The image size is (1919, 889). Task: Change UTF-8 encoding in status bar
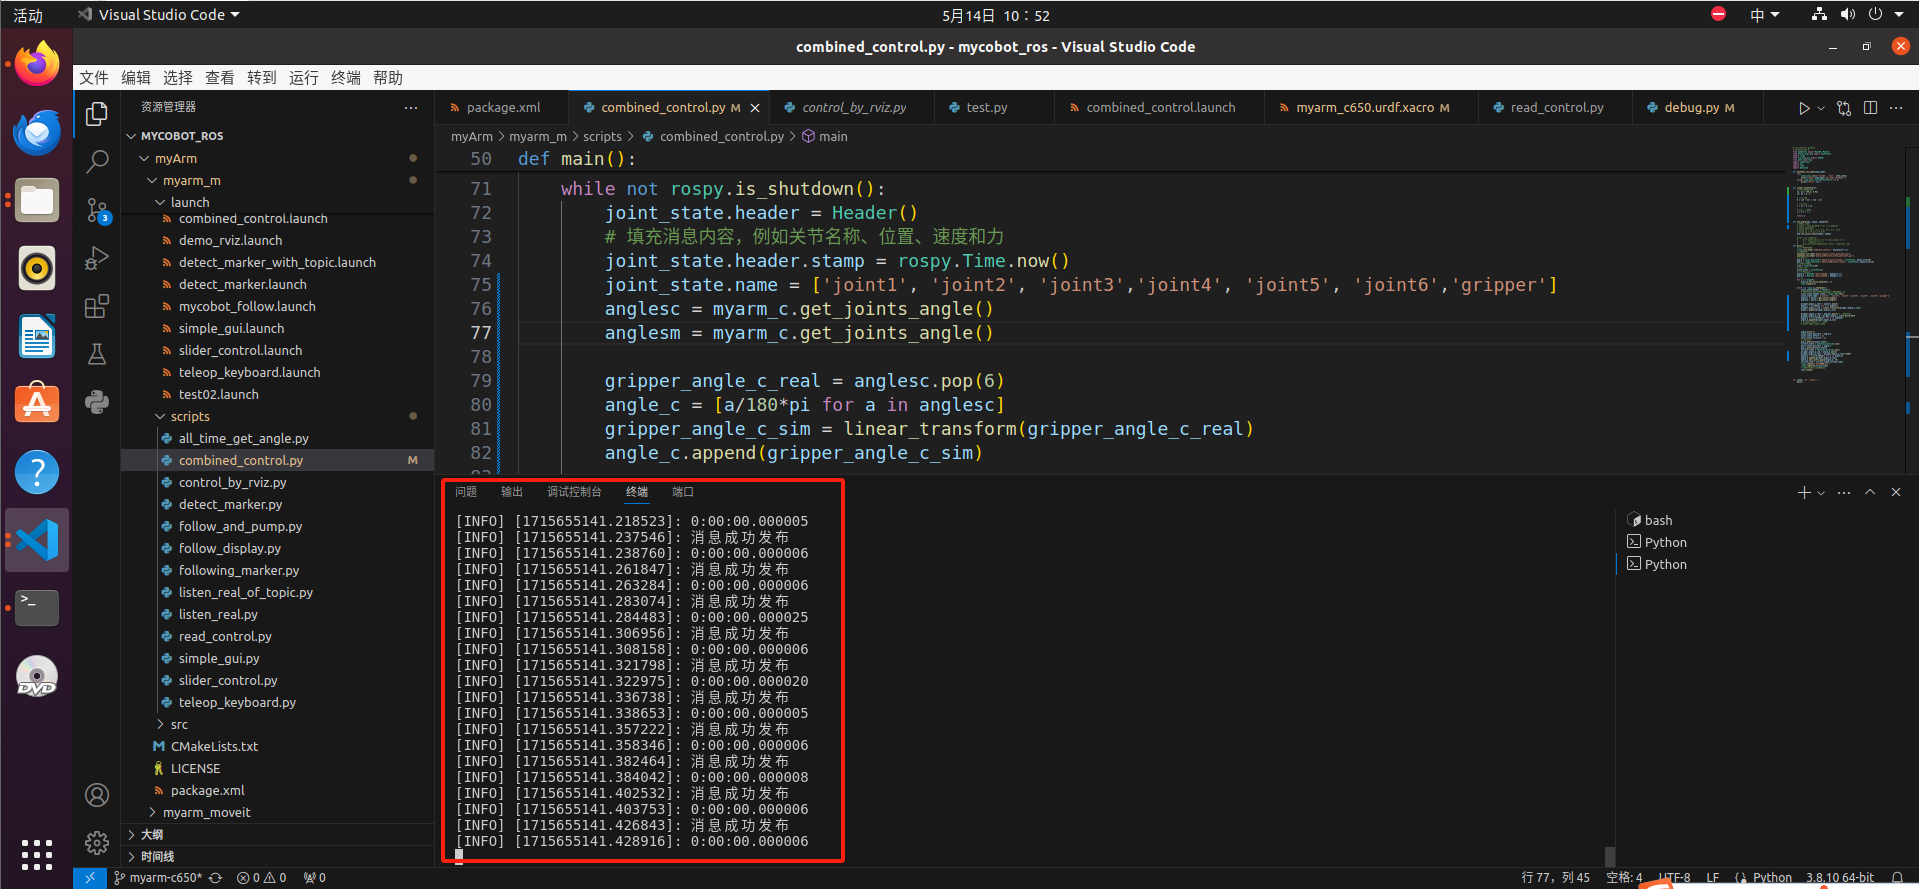tap(1674, 878)
